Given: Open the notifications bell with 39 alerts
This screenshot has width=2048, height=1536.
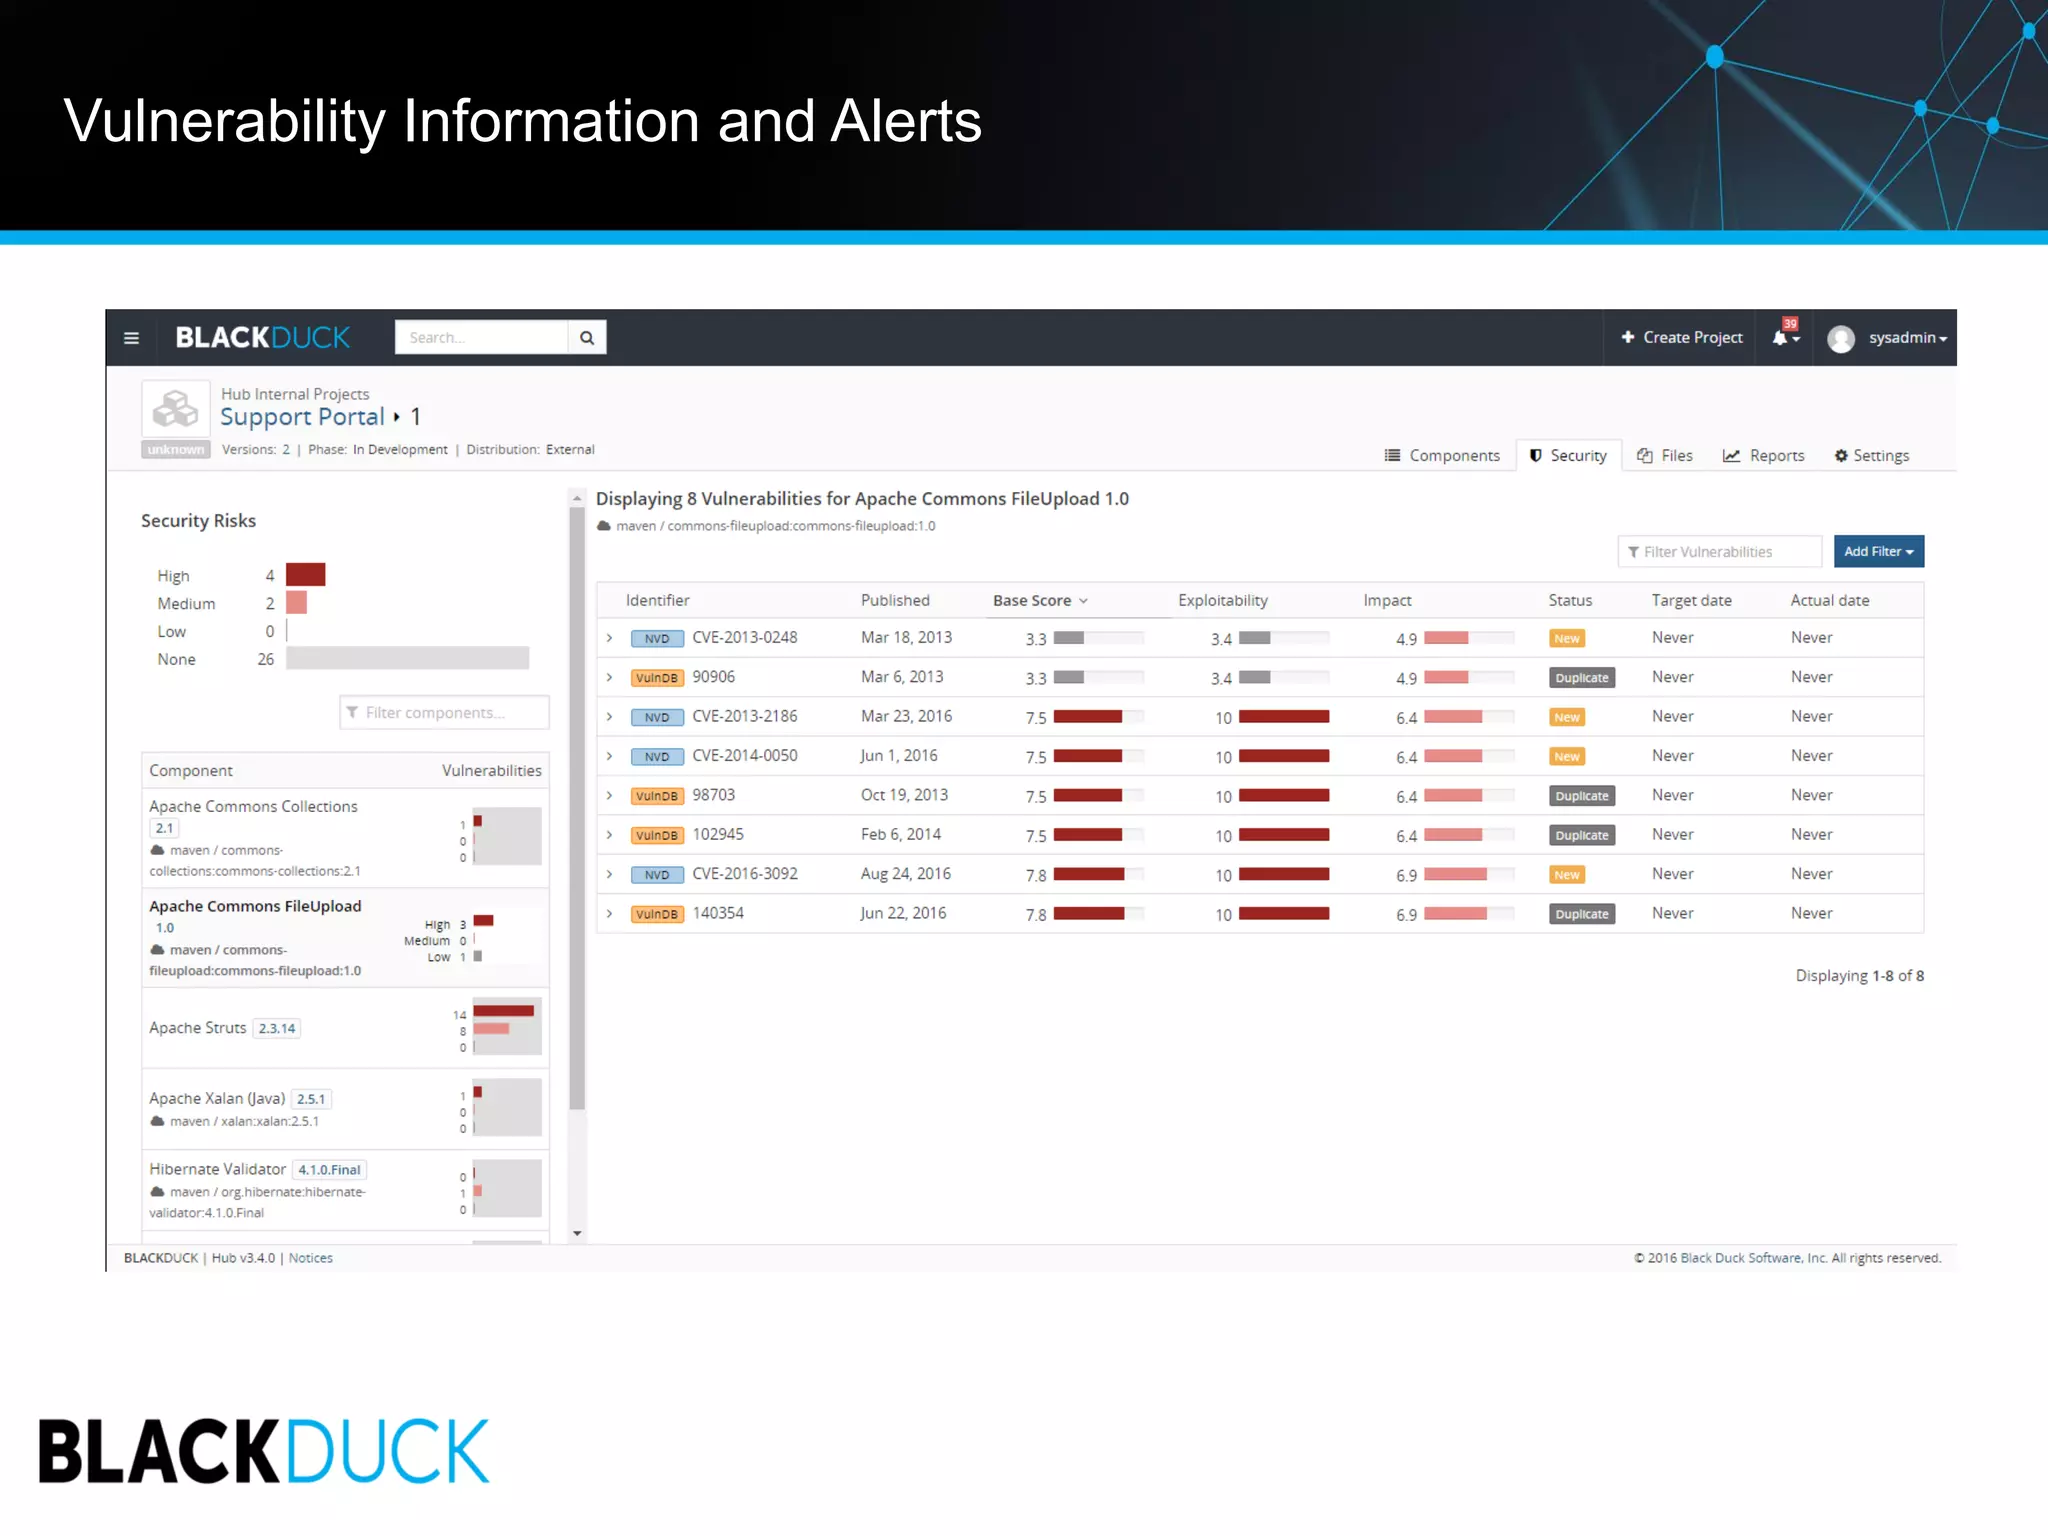Looking at the screenshot, I should (1785, 336).
